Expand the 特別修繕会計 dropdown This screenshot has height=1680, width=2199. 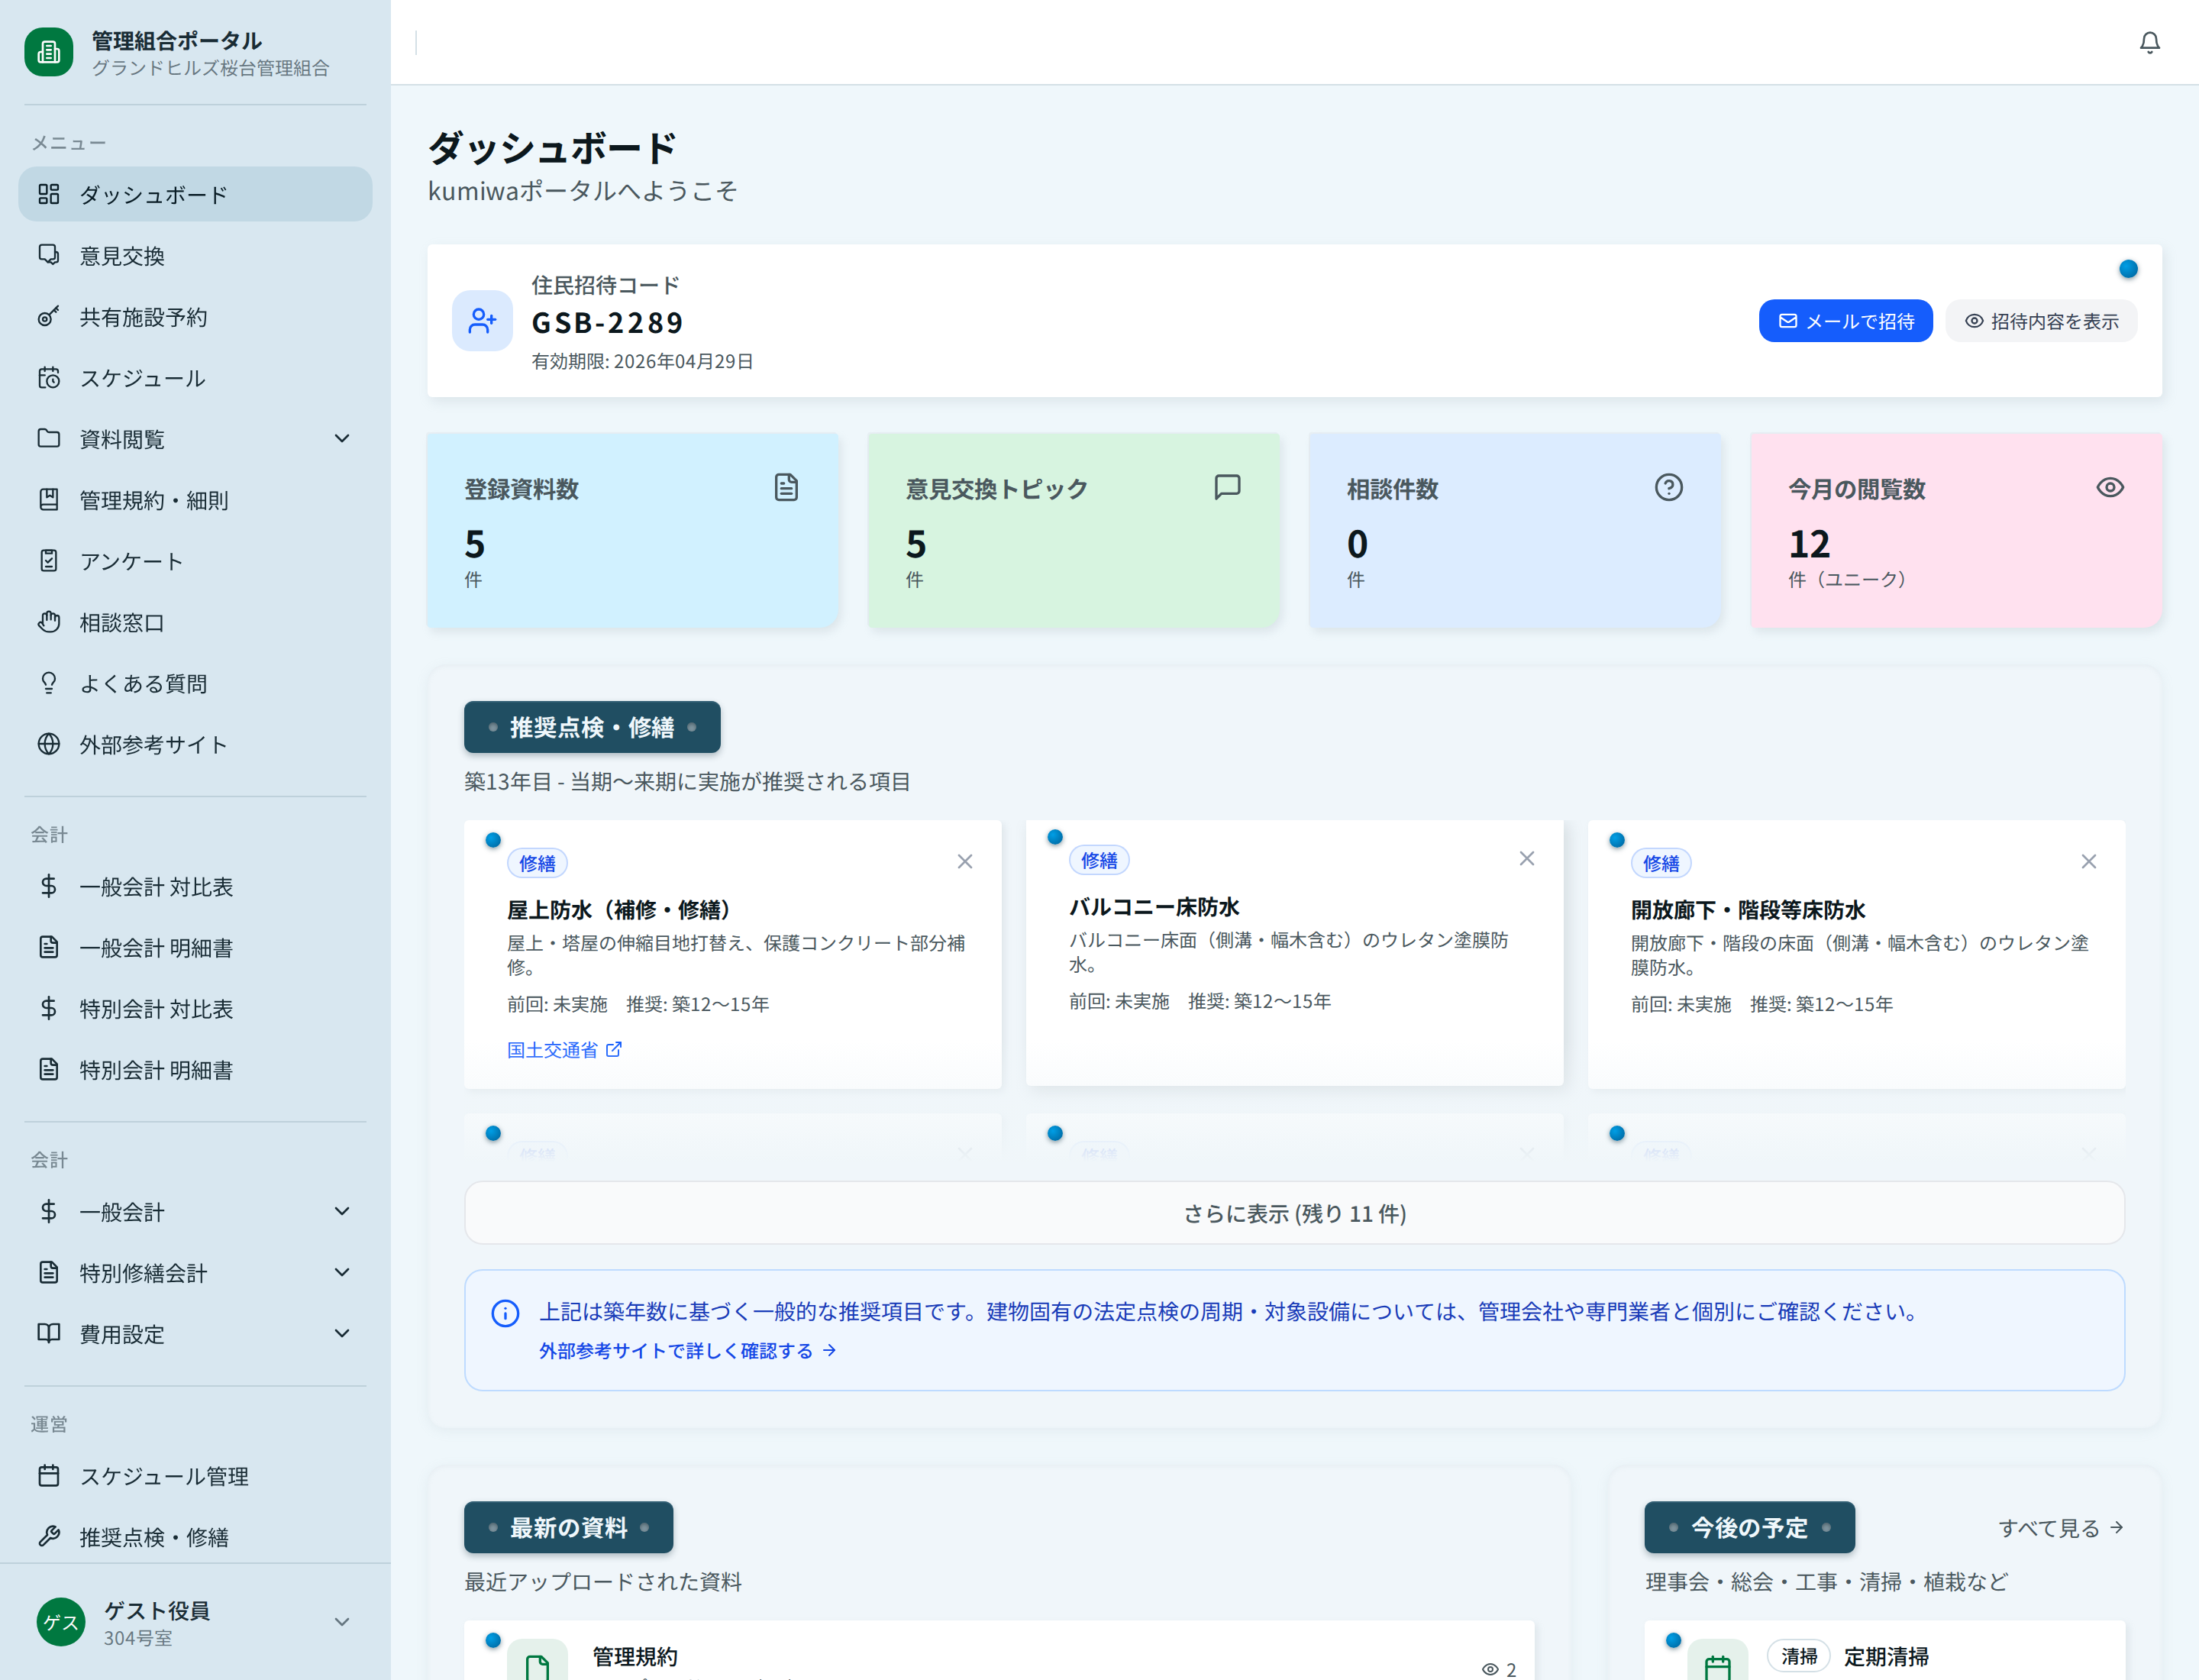click(x=342, y=1272)
